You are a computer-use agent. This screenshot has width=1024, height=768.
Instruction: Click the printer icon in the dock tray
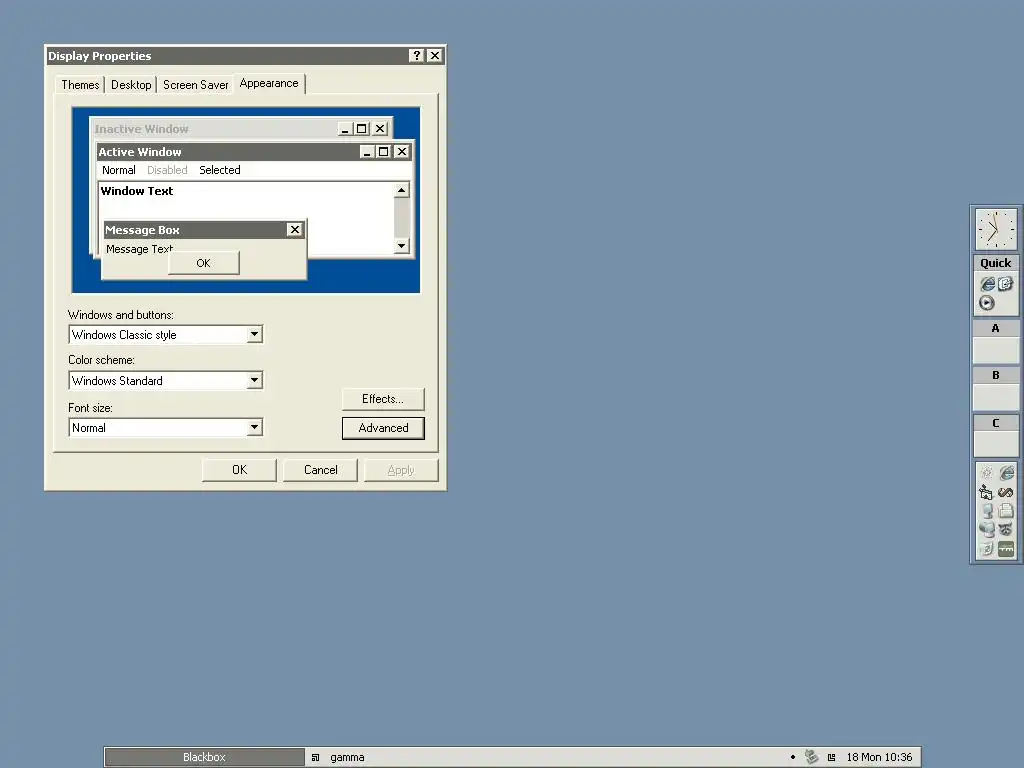click(1006, 511)
